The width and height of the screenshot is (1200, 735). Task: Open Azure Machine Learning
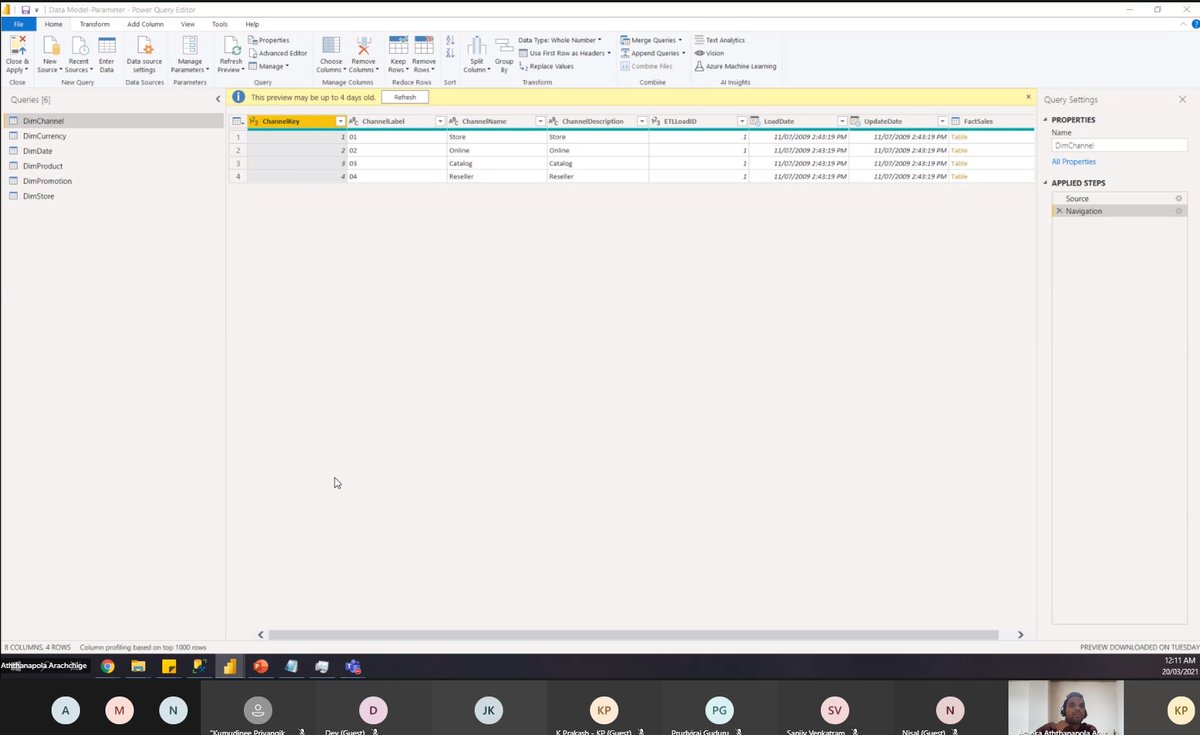coord(736,66)
